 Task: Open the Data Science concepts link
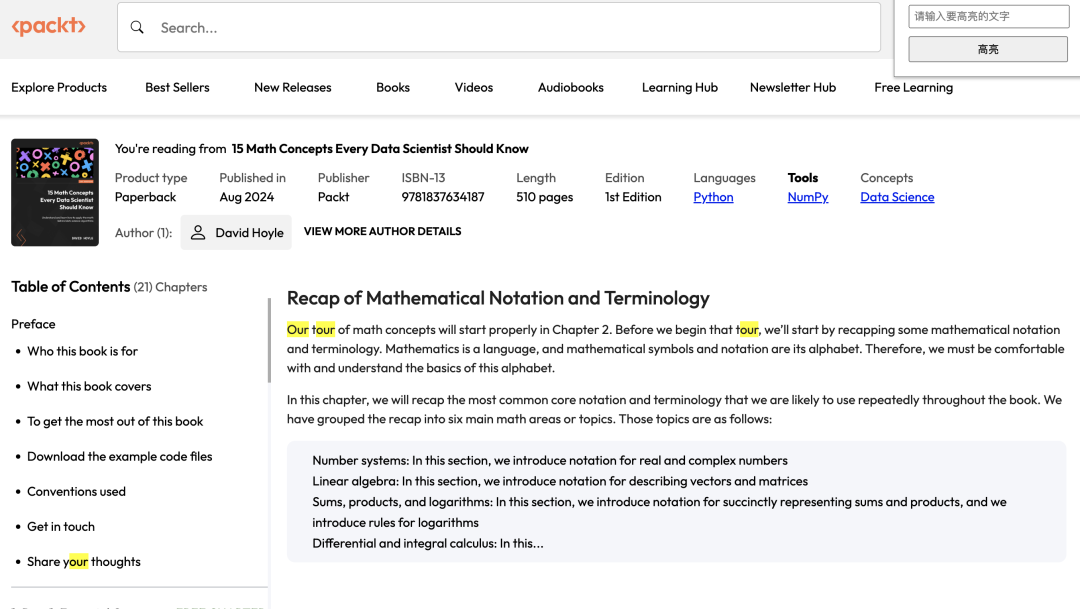pos(897,197)
